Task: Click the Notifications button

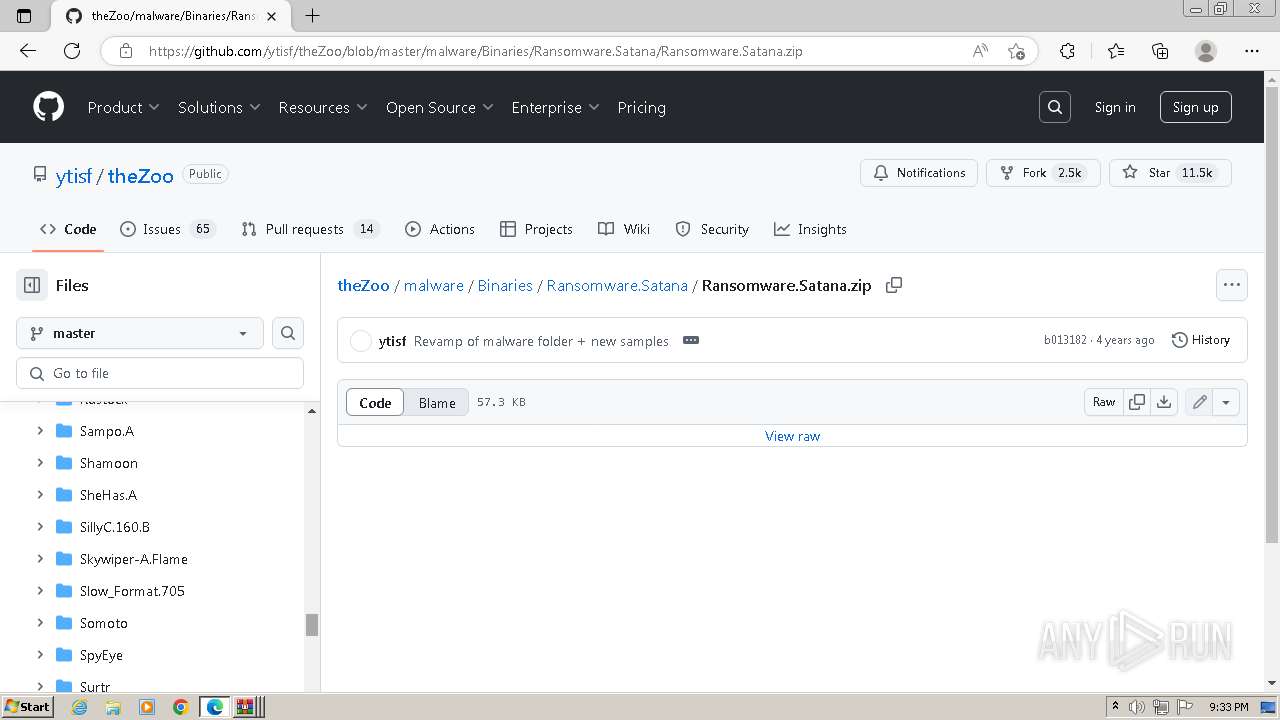Action: point(919,173)
